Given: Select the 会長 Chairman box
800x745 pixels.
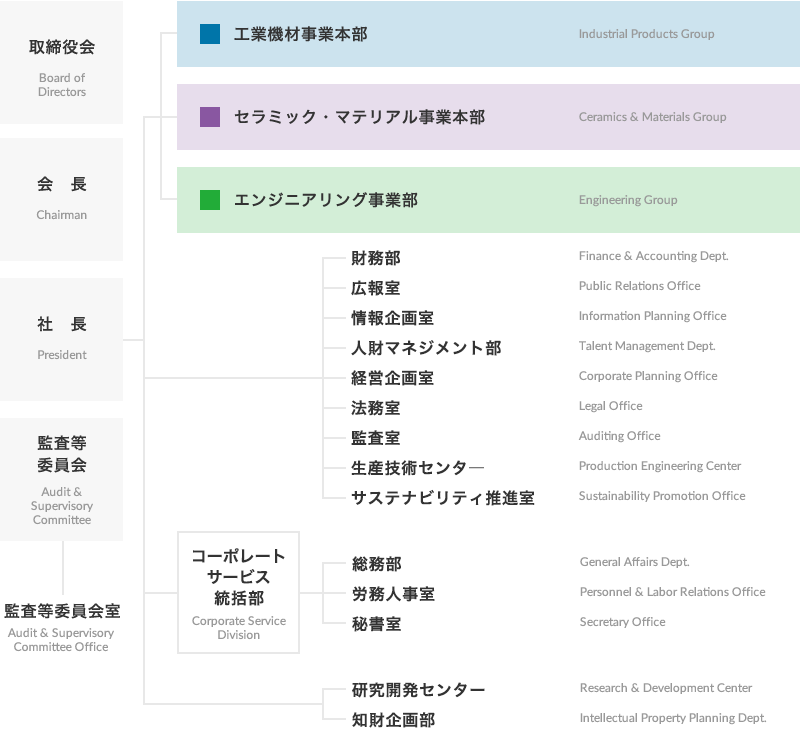Looking at the screenshot, I should 61,200.
